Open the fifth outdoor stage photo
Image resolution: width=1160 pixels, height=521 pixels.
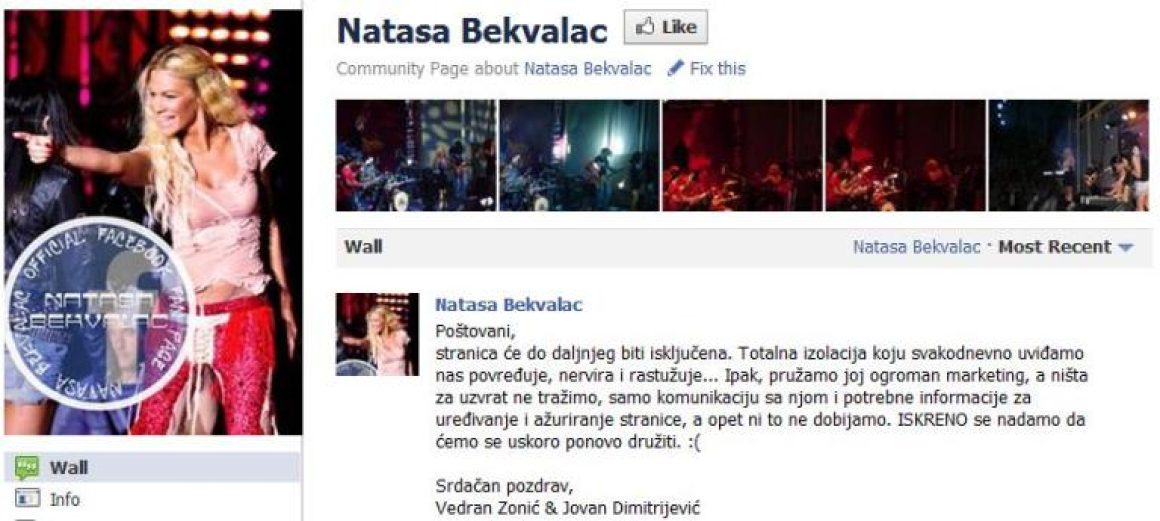tap(1069, 155)
